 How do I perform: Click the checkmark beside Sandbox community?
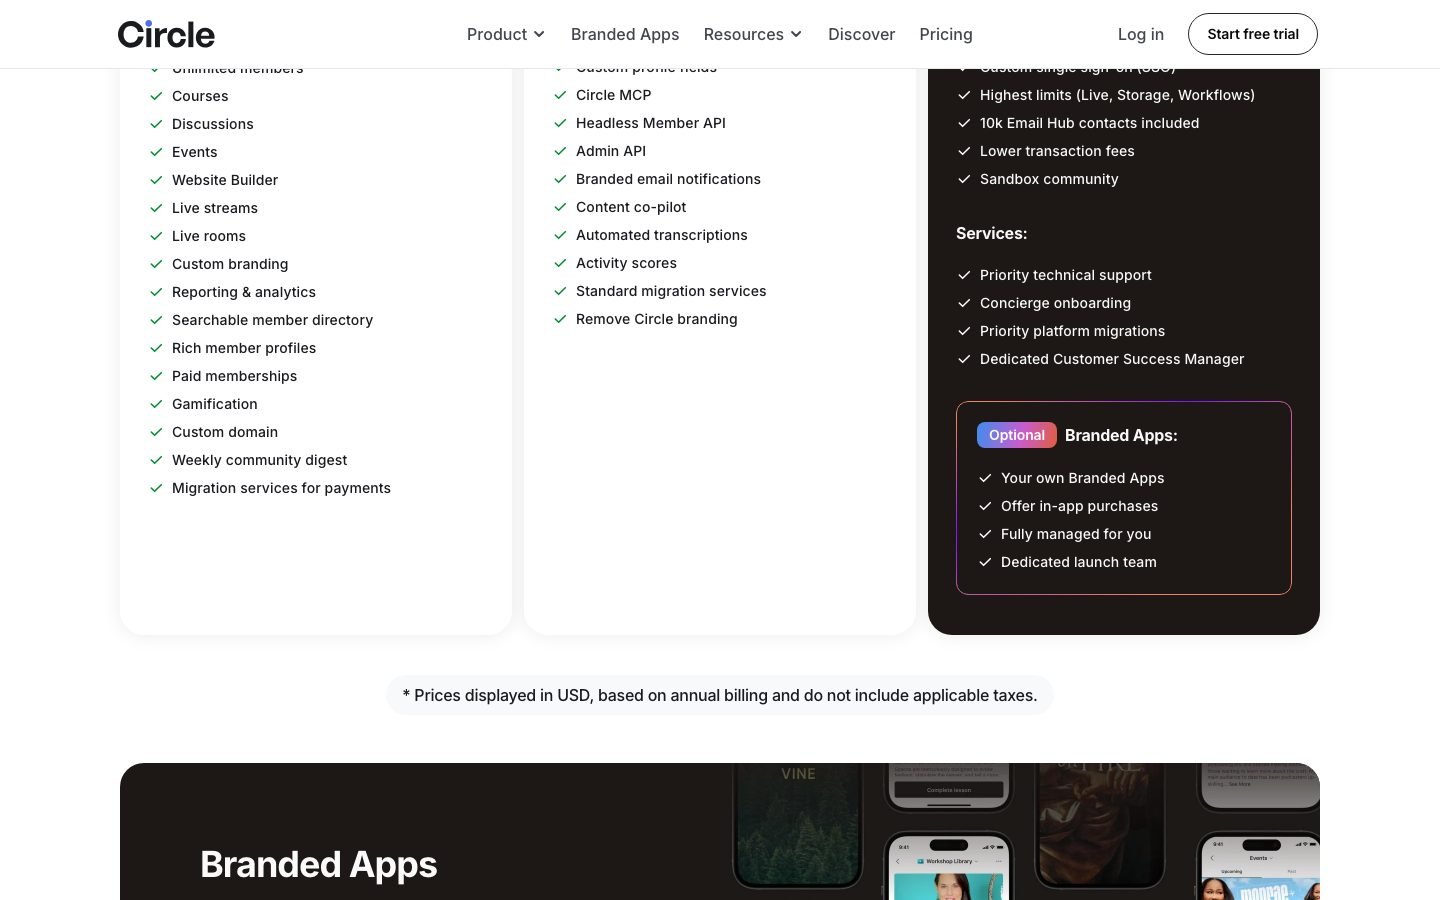tap(964, 179)
